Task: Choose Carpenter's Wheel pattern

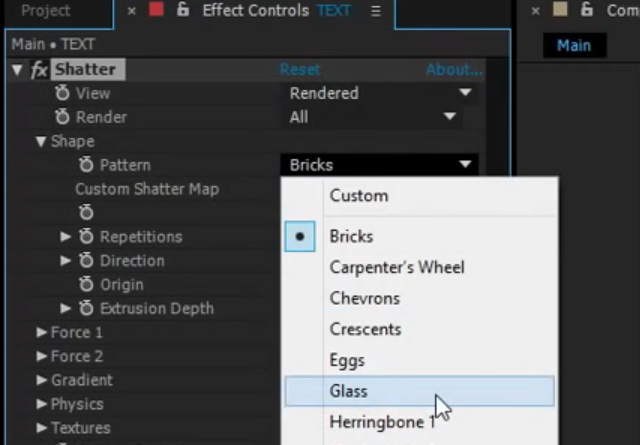Action: pos(420,267)
